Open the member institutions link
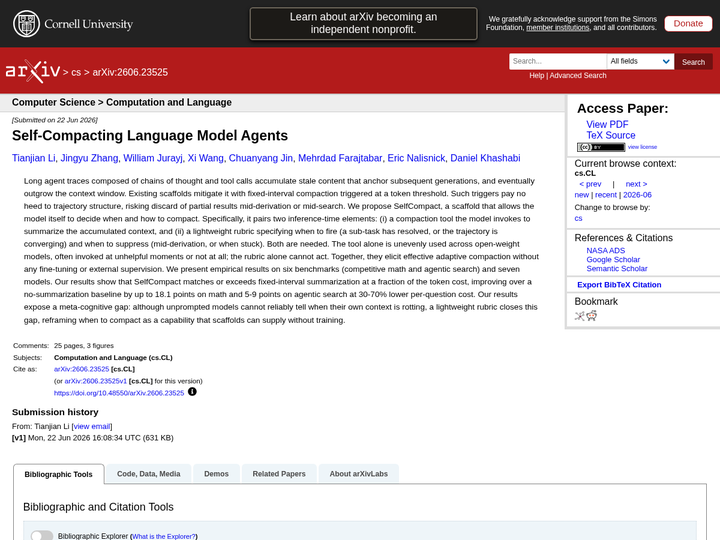Viewport: 720px width, 540px height. 557,28
